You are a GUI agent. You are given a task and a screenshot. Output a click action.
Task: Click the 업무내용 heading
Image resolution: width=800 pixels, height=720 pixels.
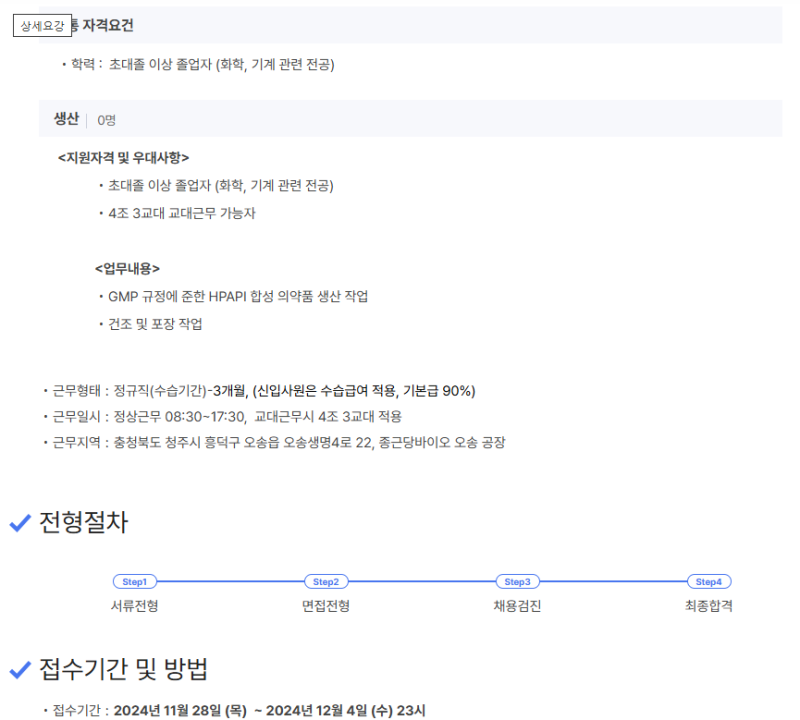coord(127,268)
